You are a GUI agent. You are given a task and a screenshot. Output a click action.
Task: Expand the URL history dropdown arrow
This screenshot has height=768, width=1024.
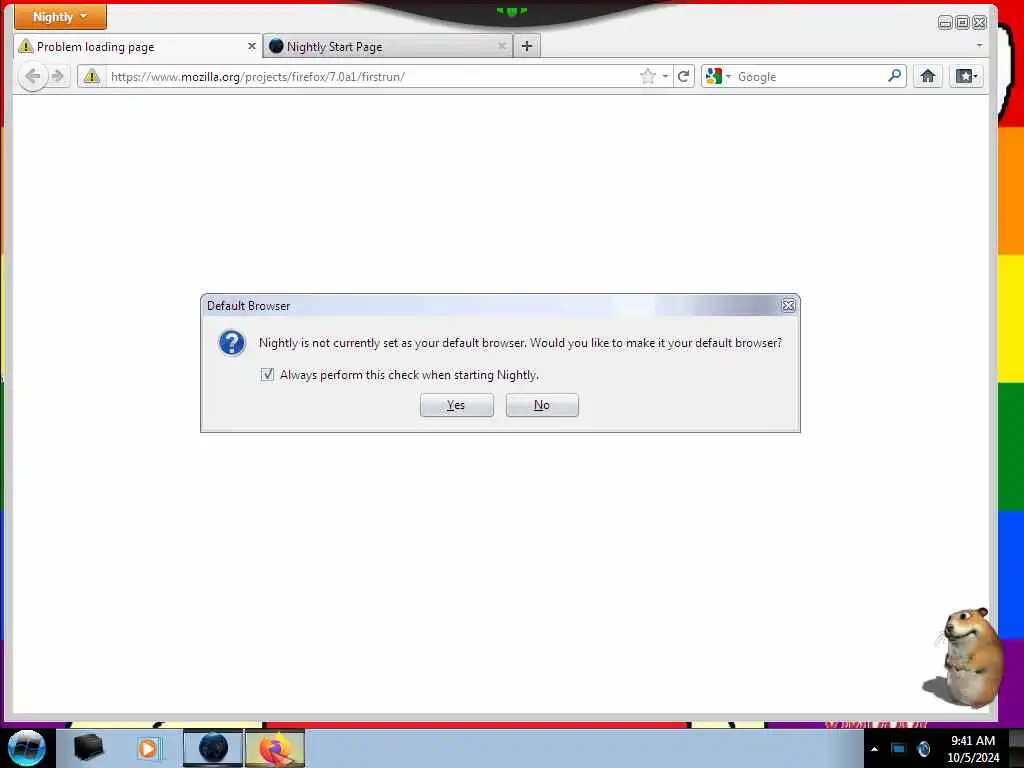(x=665, y=76)
